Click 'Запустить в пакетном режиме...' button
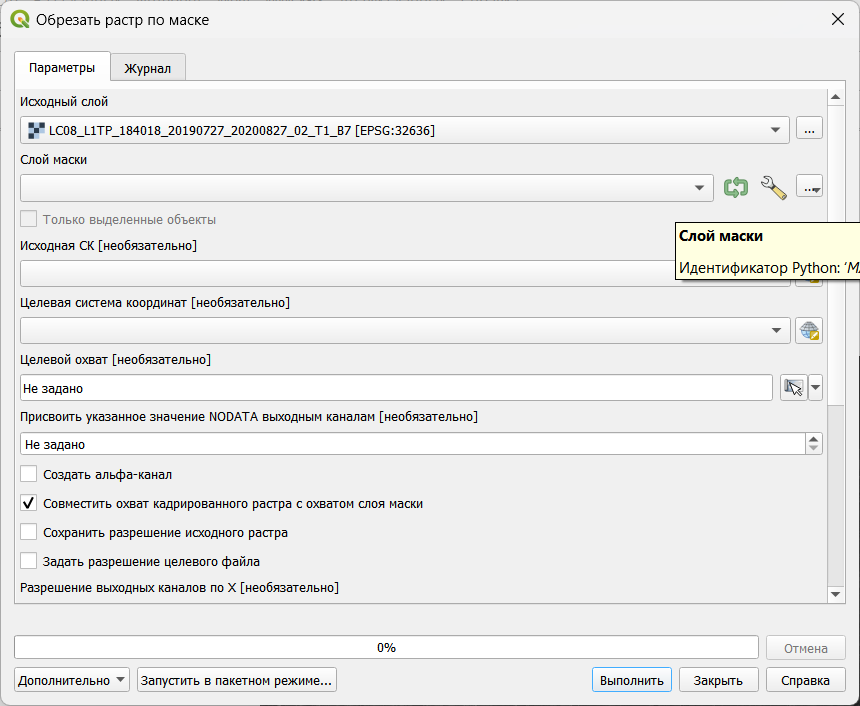 [237, 680]
